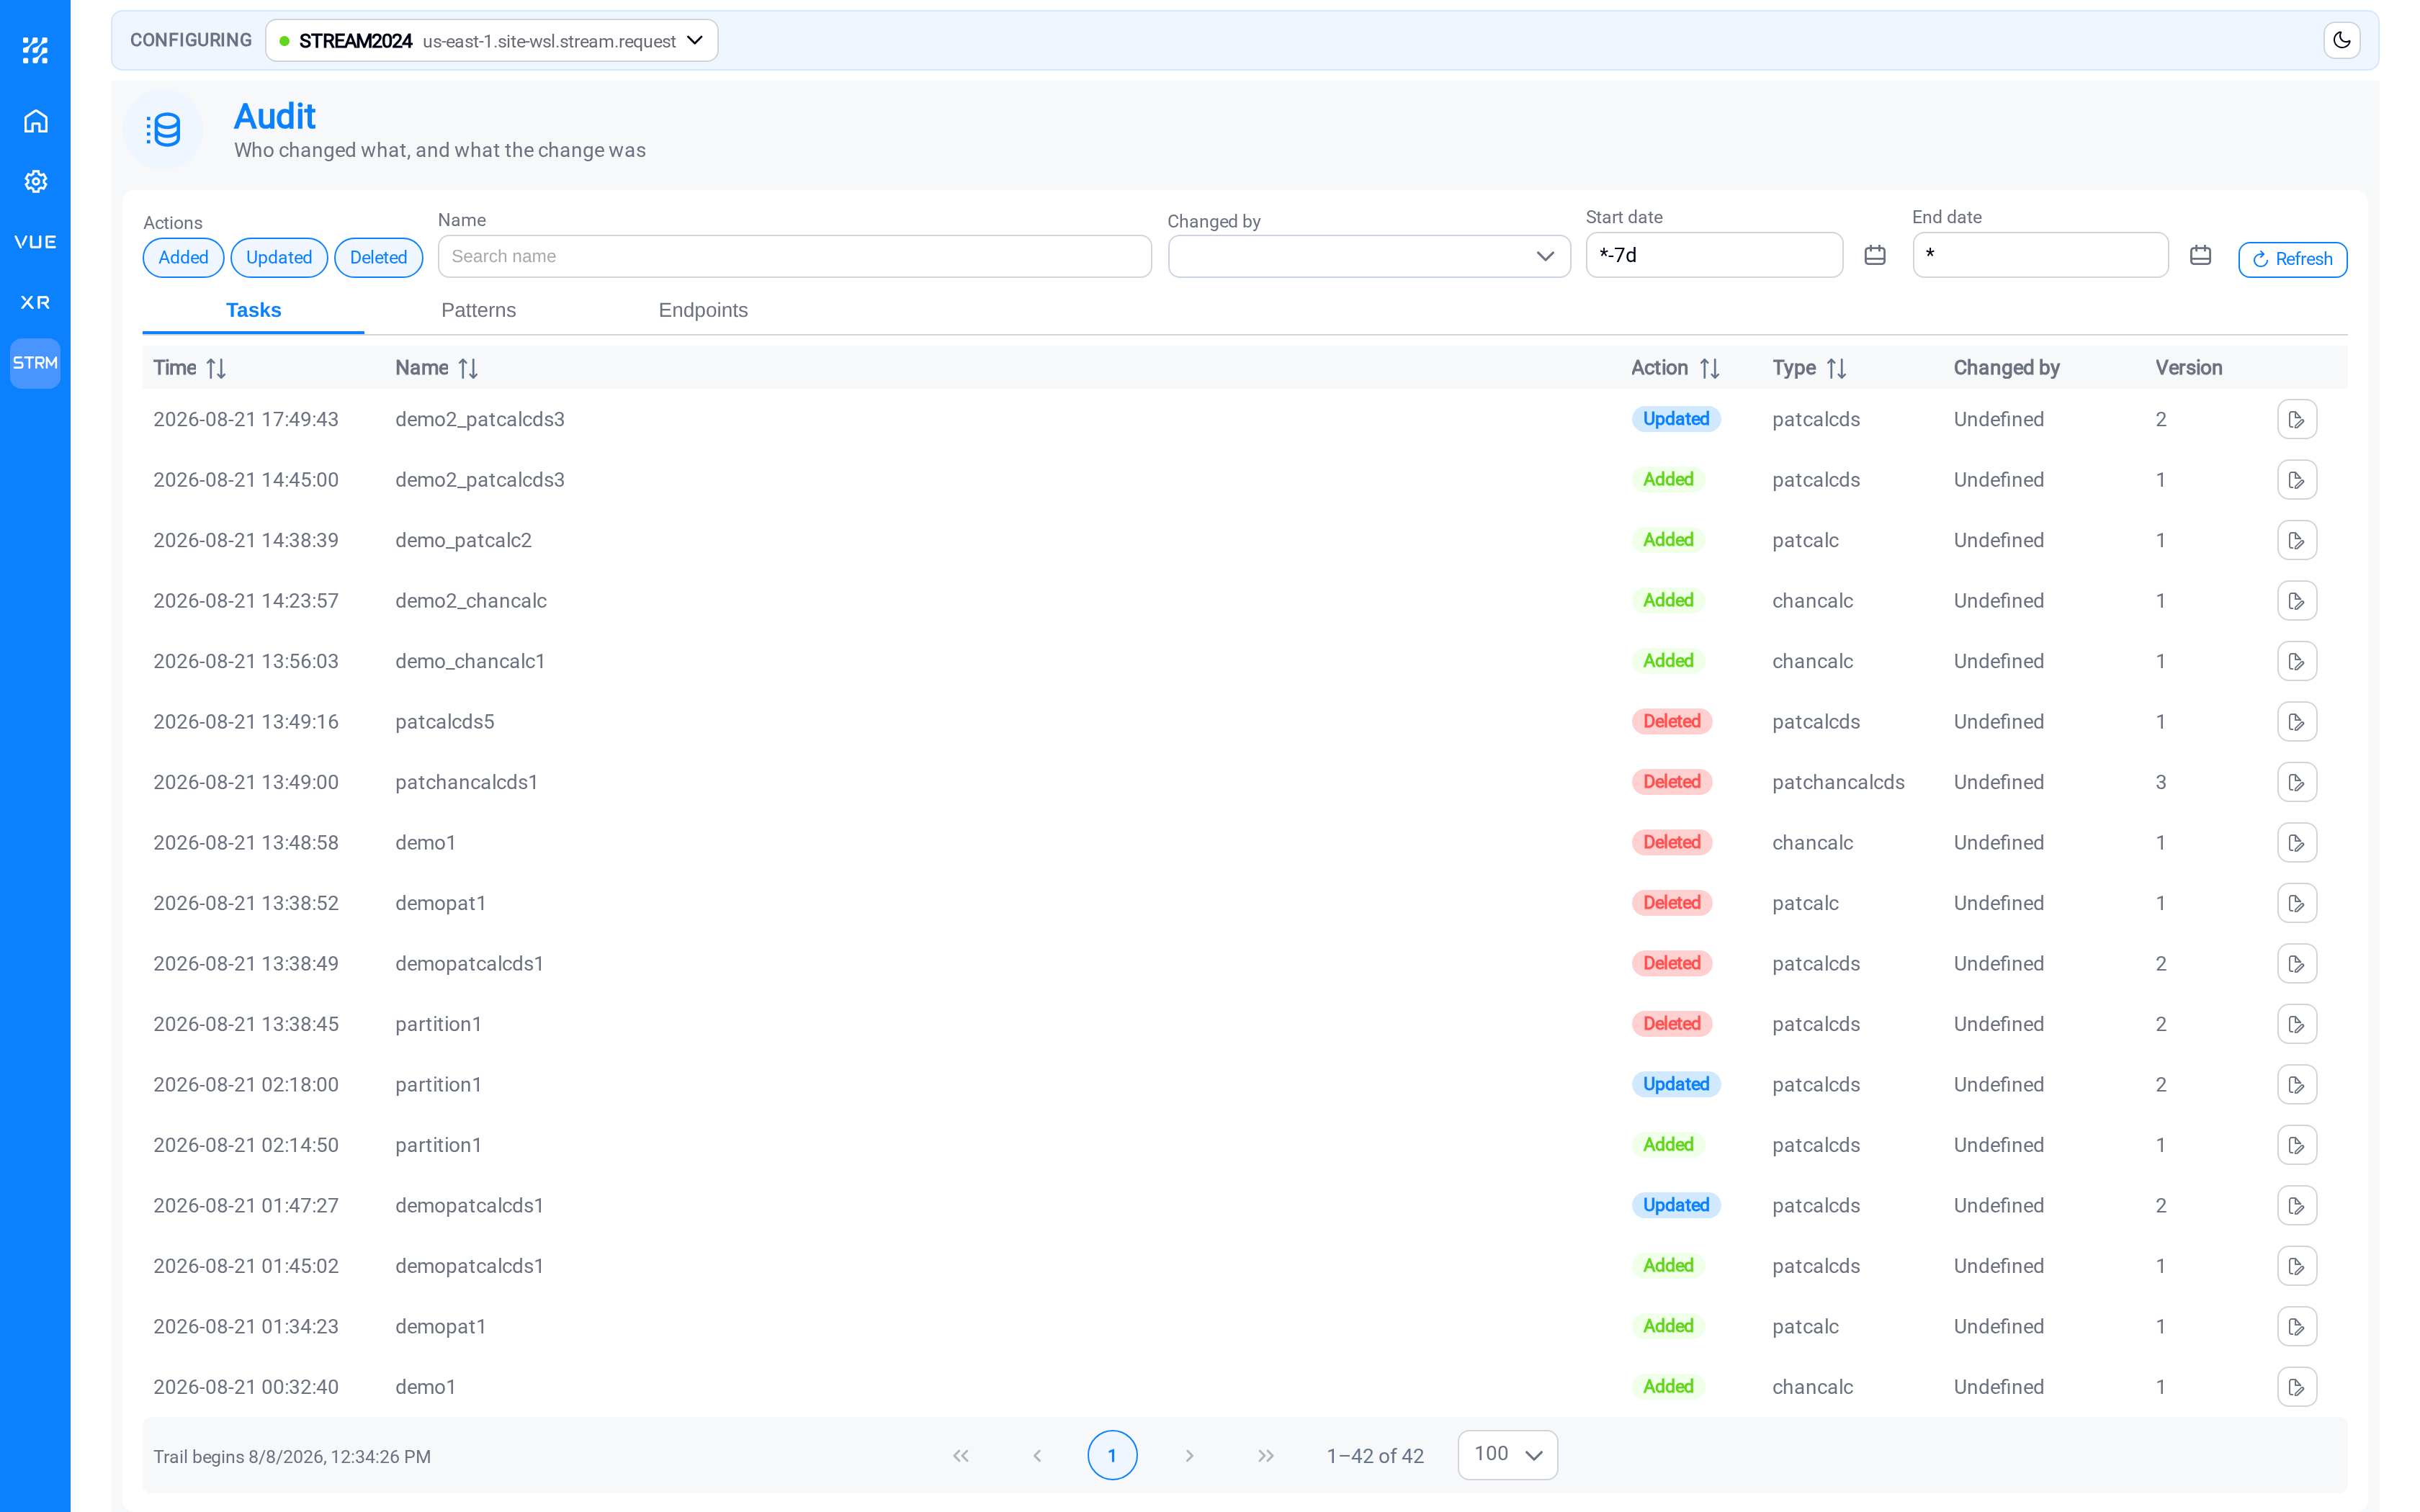Click the app logo icon in sidebar
Image resolution: width=2420 pixels, height=1512 pixels.
(35, 50)
